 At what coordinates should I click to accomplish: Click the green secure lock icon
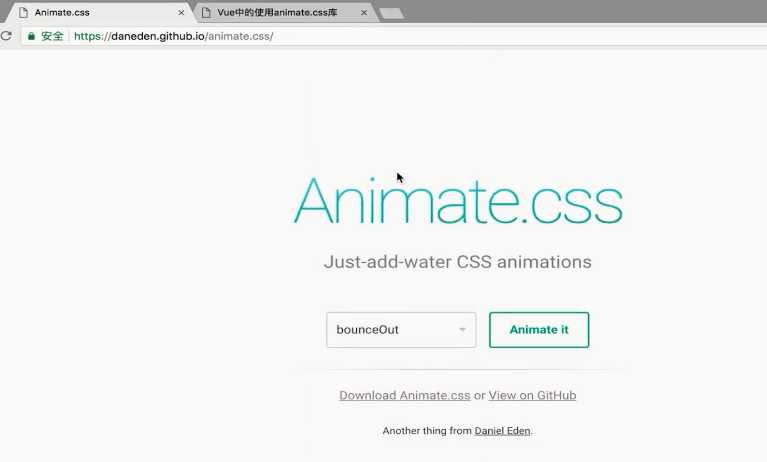coord(31,36)
